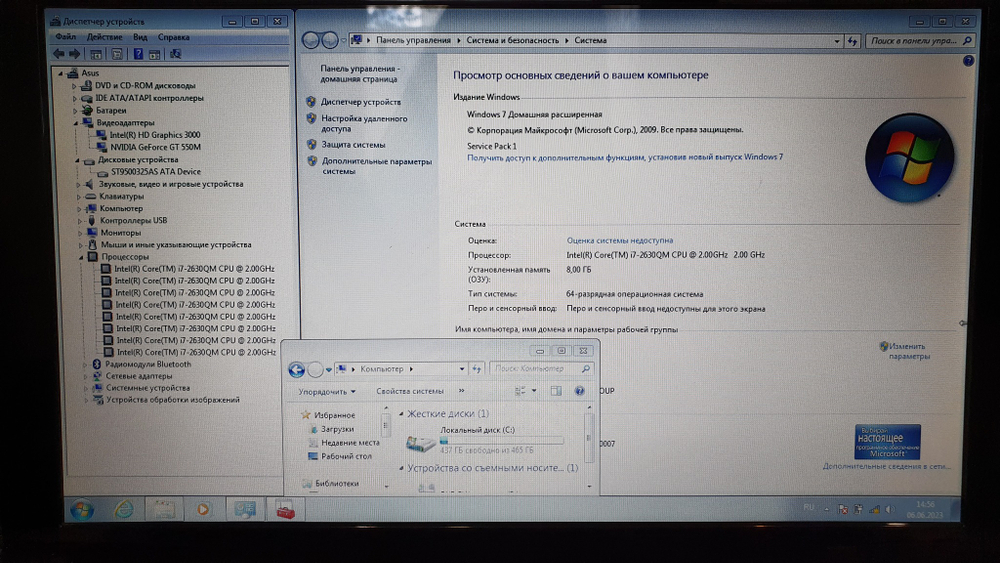Select Устройства обработки изображений row
The width and height of the screenshot is (1000, 563).
173,400
